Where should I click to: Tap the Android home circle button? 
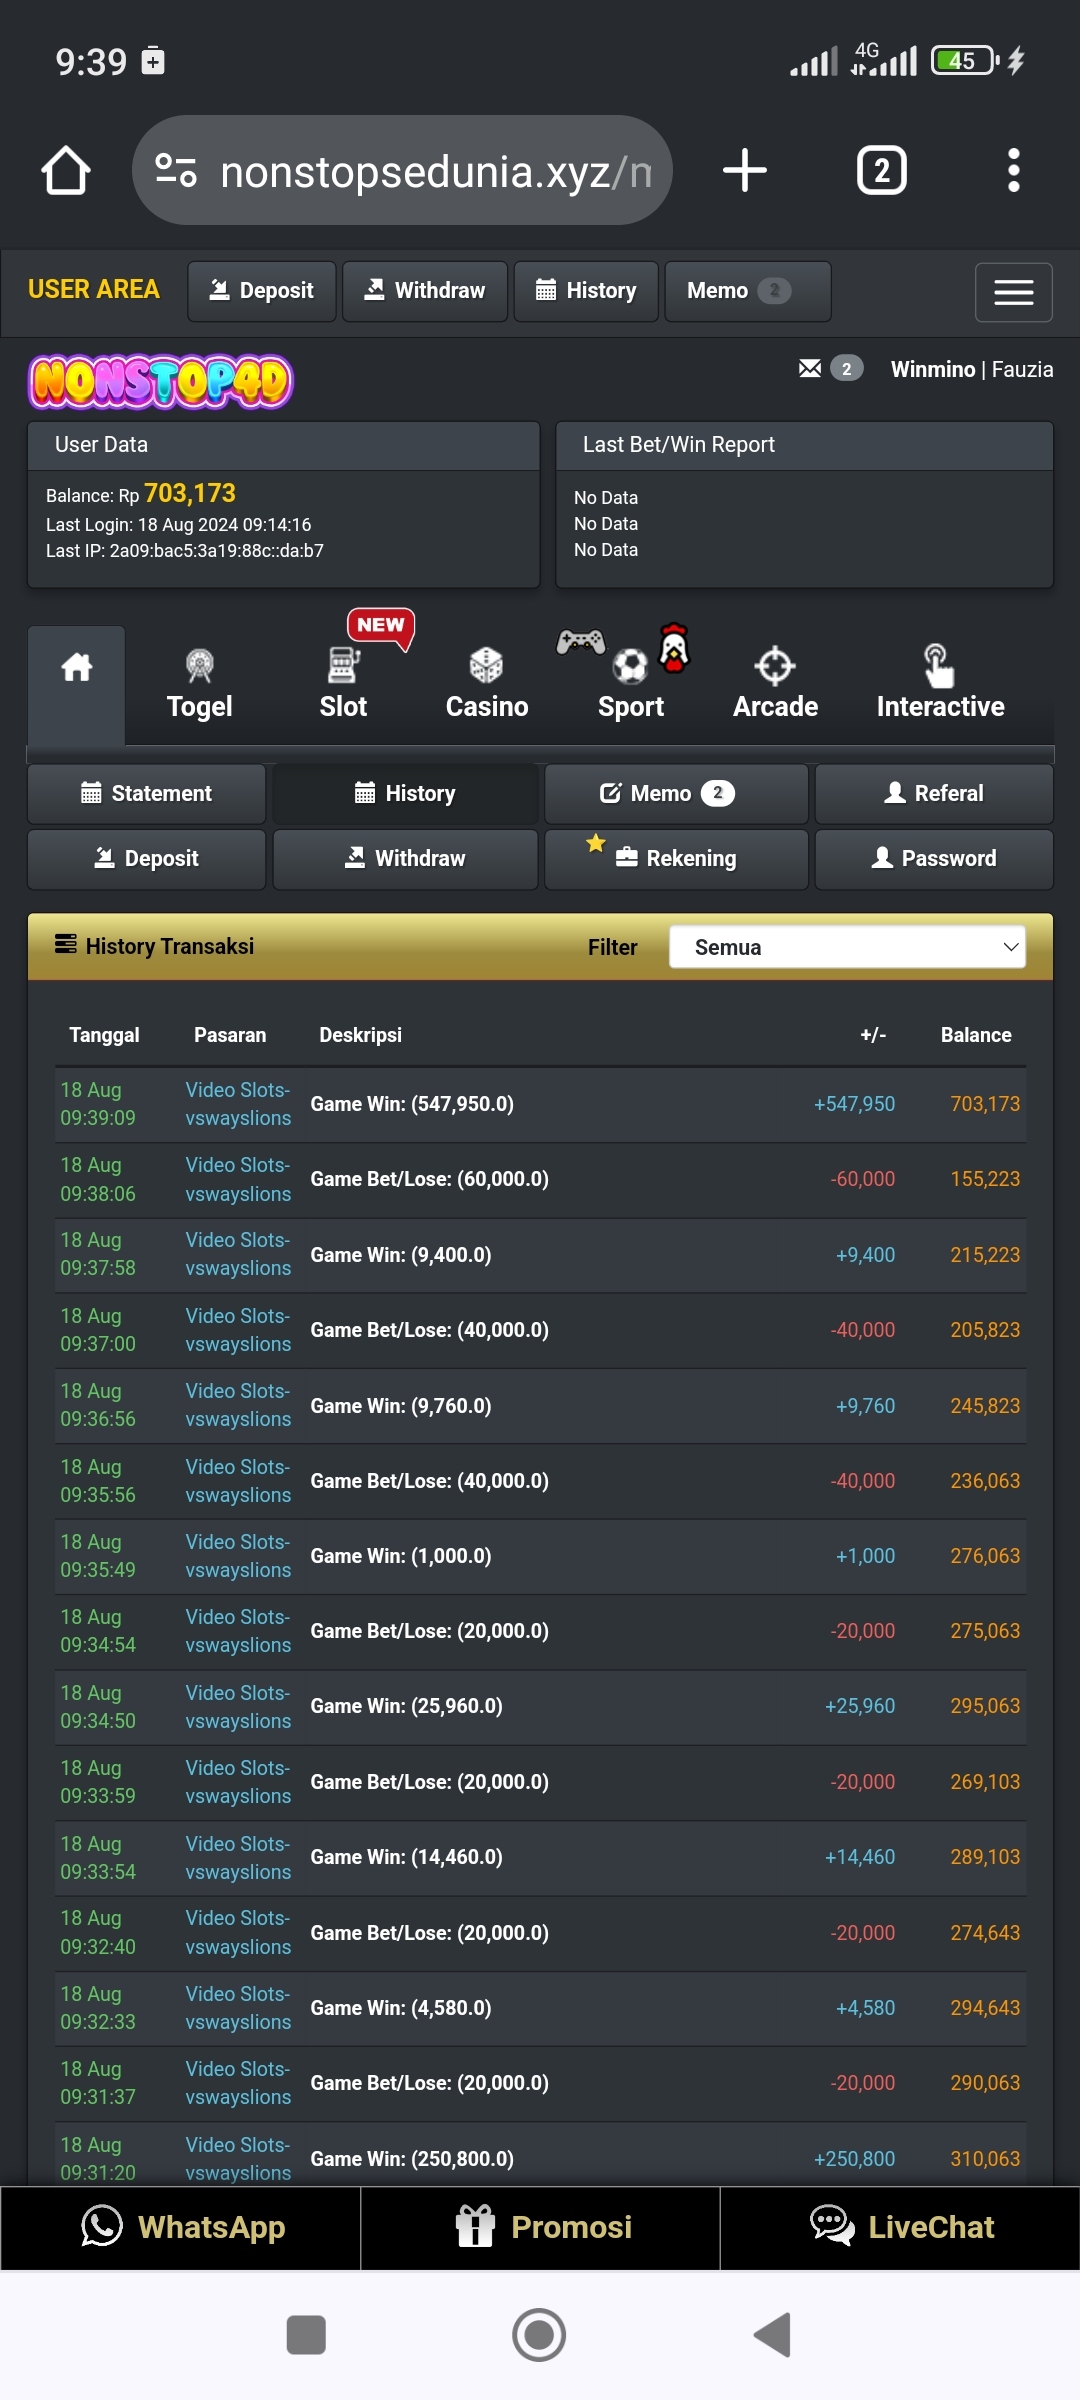[539, 2335]
